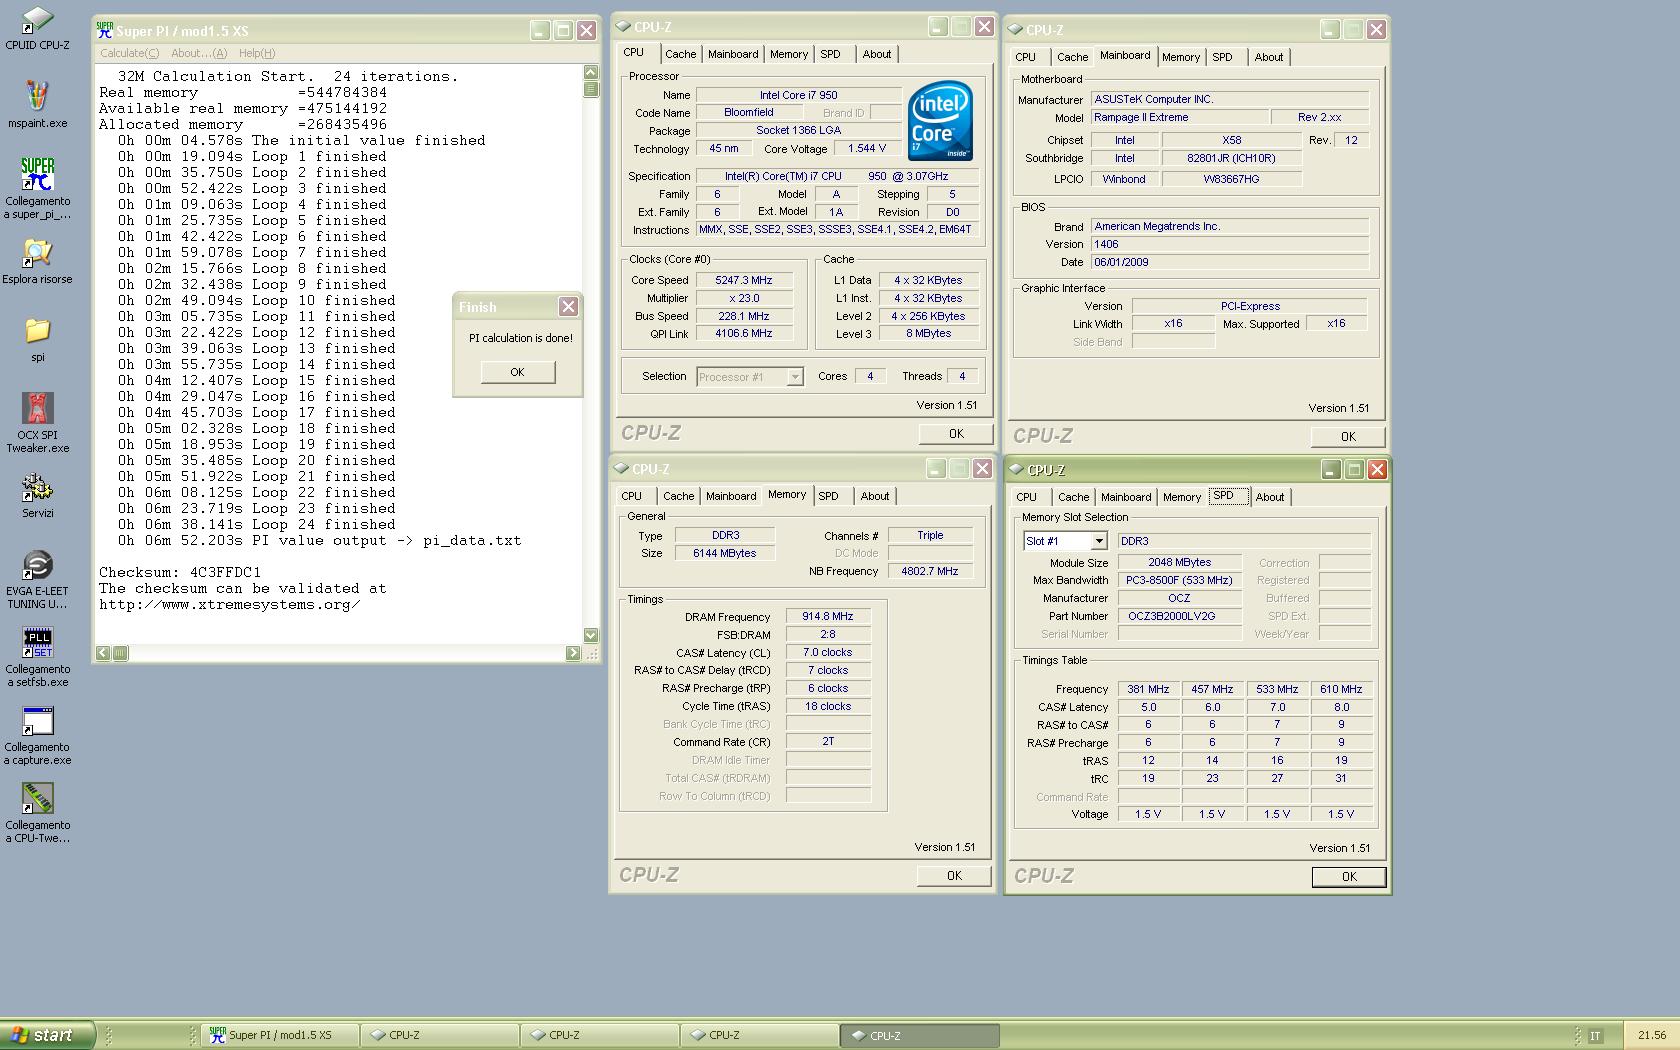Click the title bar icon of the top-left CPU-Z window

coord(623,27)
